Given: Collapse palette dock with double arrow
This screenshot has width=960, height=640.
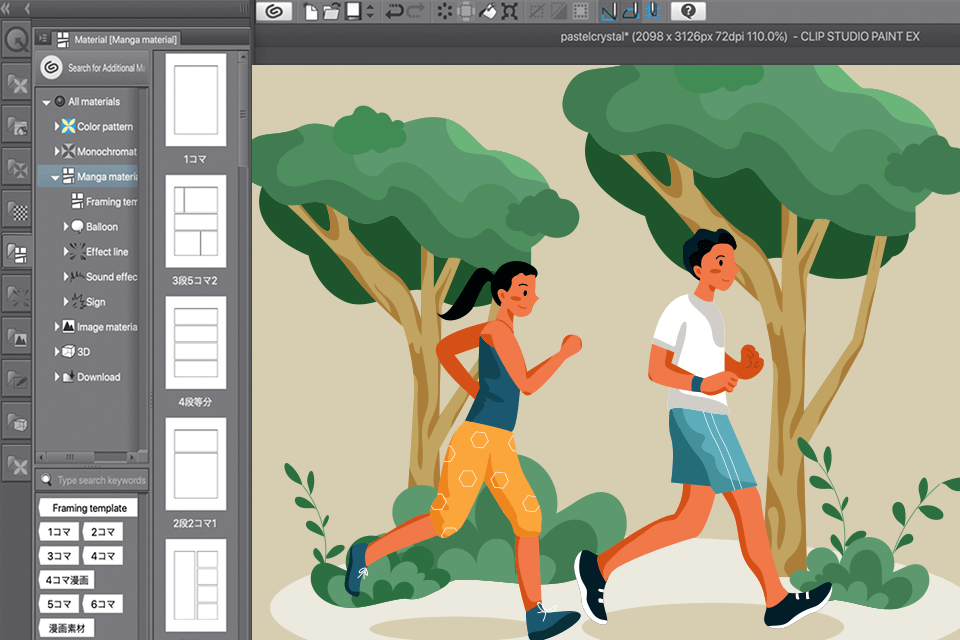Looking at the screenshot, I should point(7,9).
